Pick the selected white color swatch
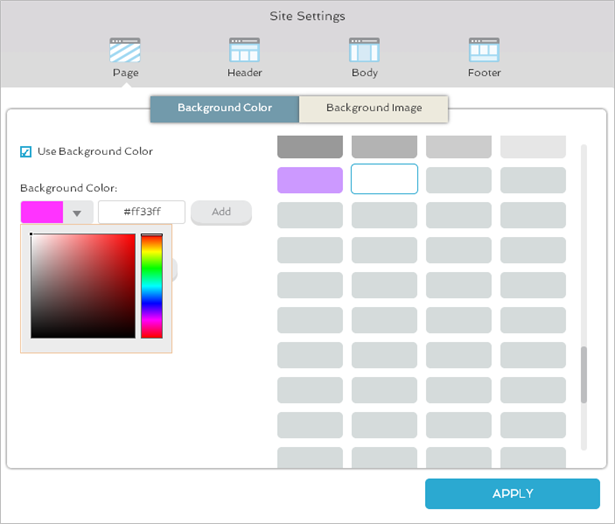This screenshot has width=615, height=524. 384,179
